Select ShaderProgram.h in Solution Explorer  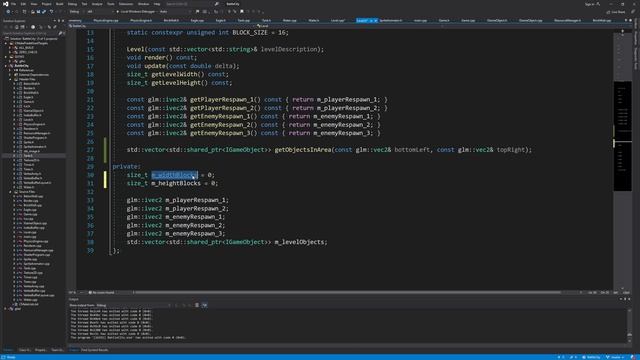pyautogui.click(x=35, y=138)
